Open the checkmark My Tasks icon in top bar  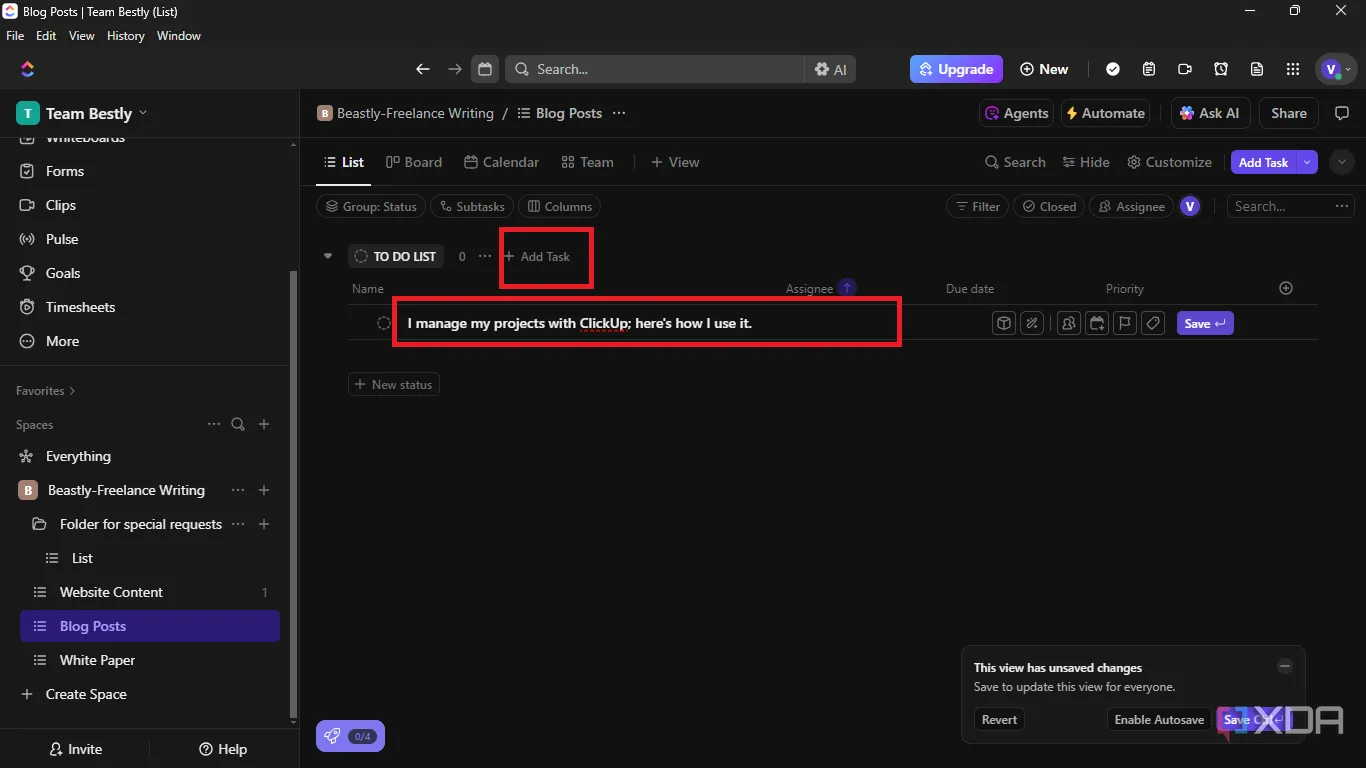[1113, 69]
